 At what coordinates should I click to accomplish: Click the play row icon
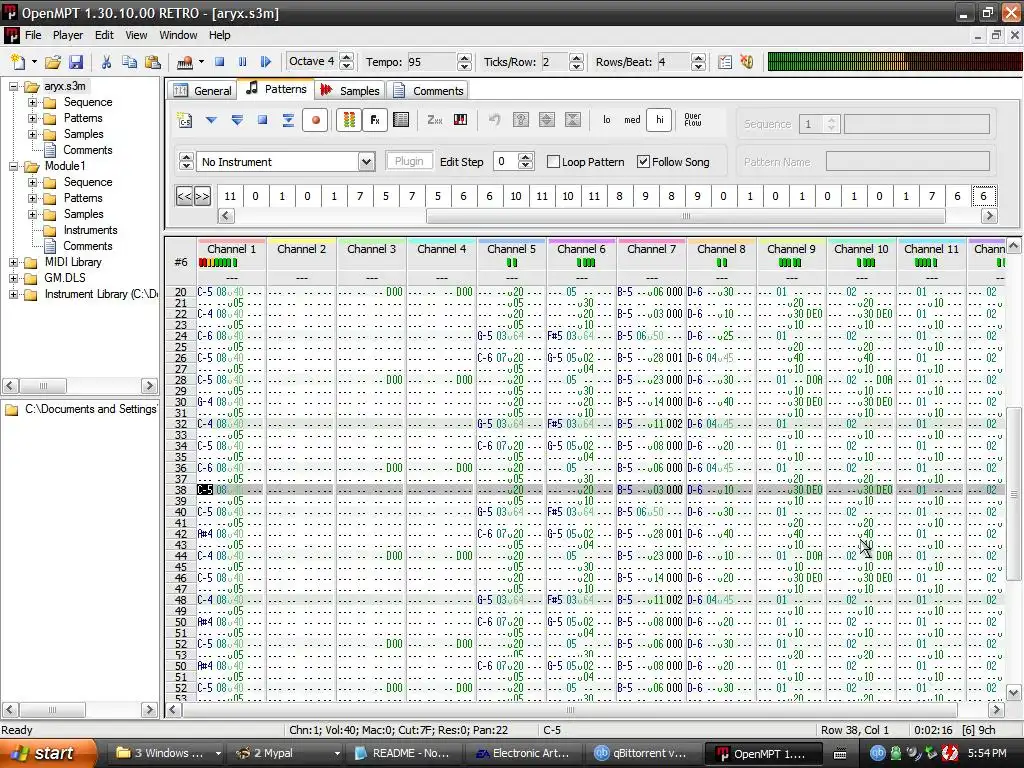(x=288, y=120)
